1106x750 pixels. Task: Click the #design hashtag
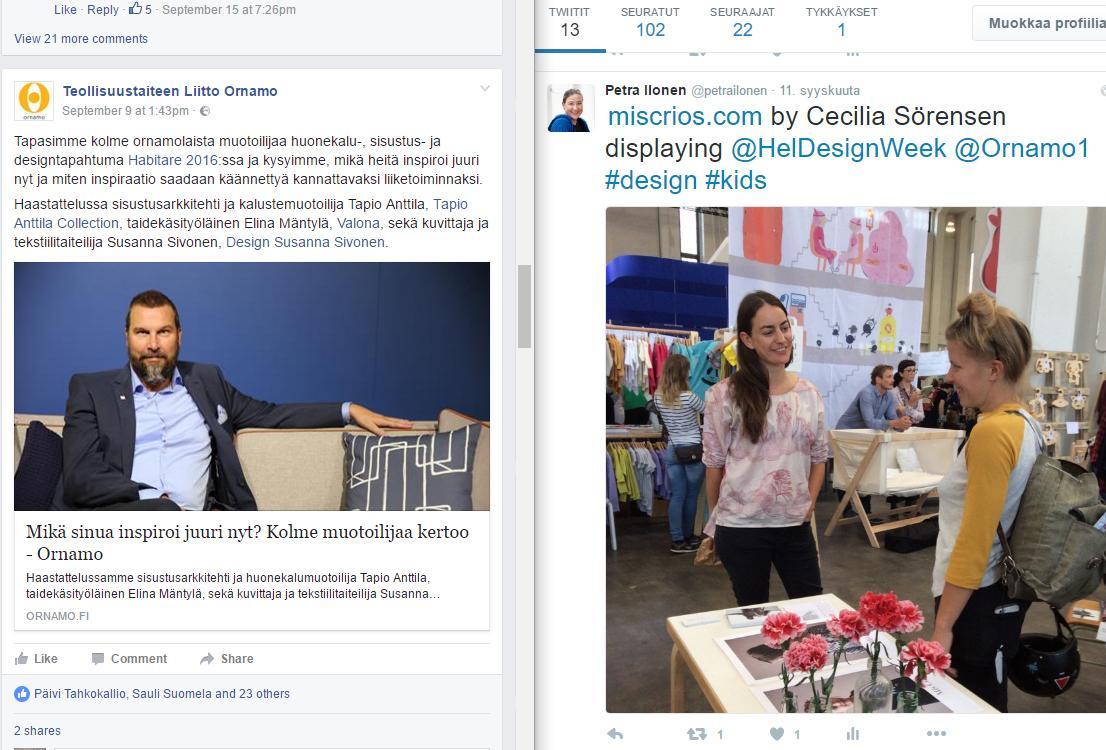coord(651,180)
